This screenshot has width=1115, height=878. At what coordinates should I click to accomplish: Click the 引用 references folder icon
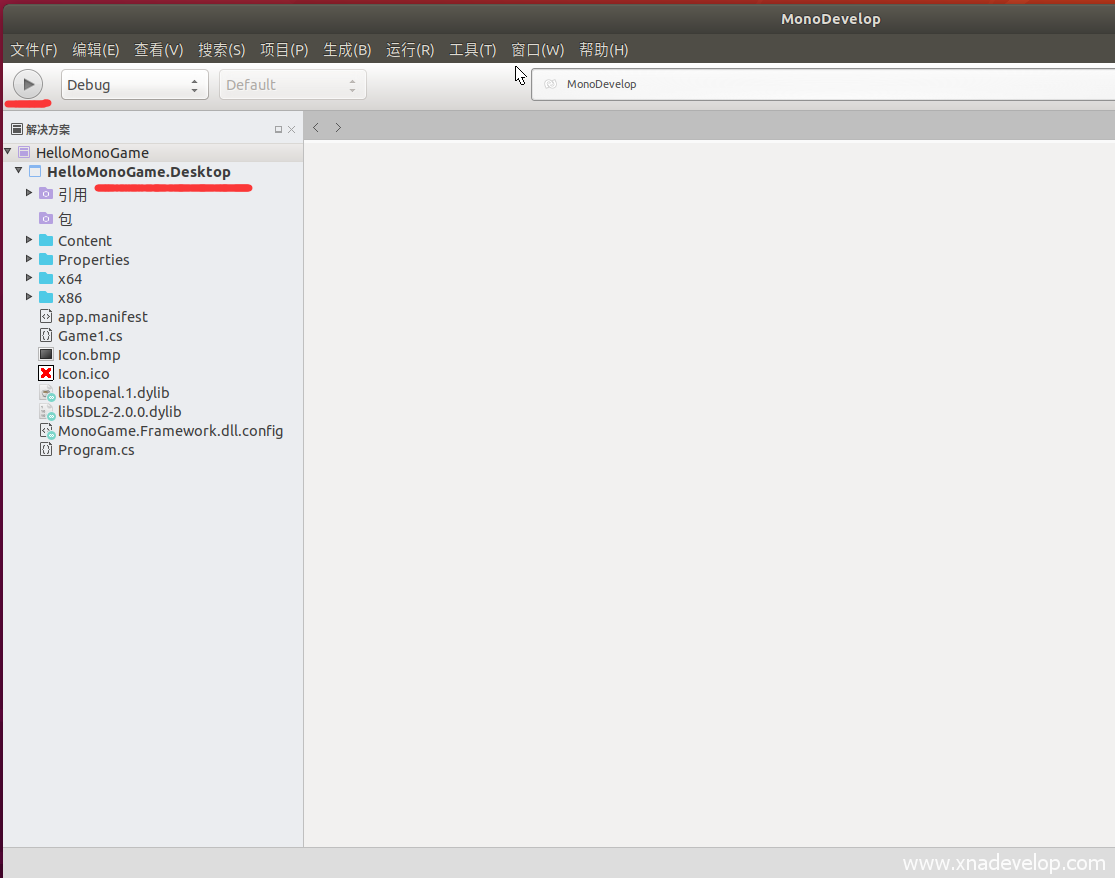tap(46, 194)
